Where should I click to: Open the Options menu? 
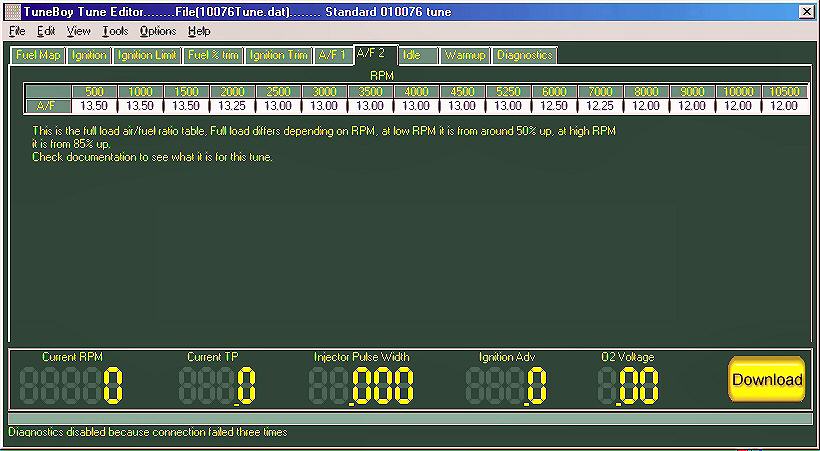coord(158,31)
